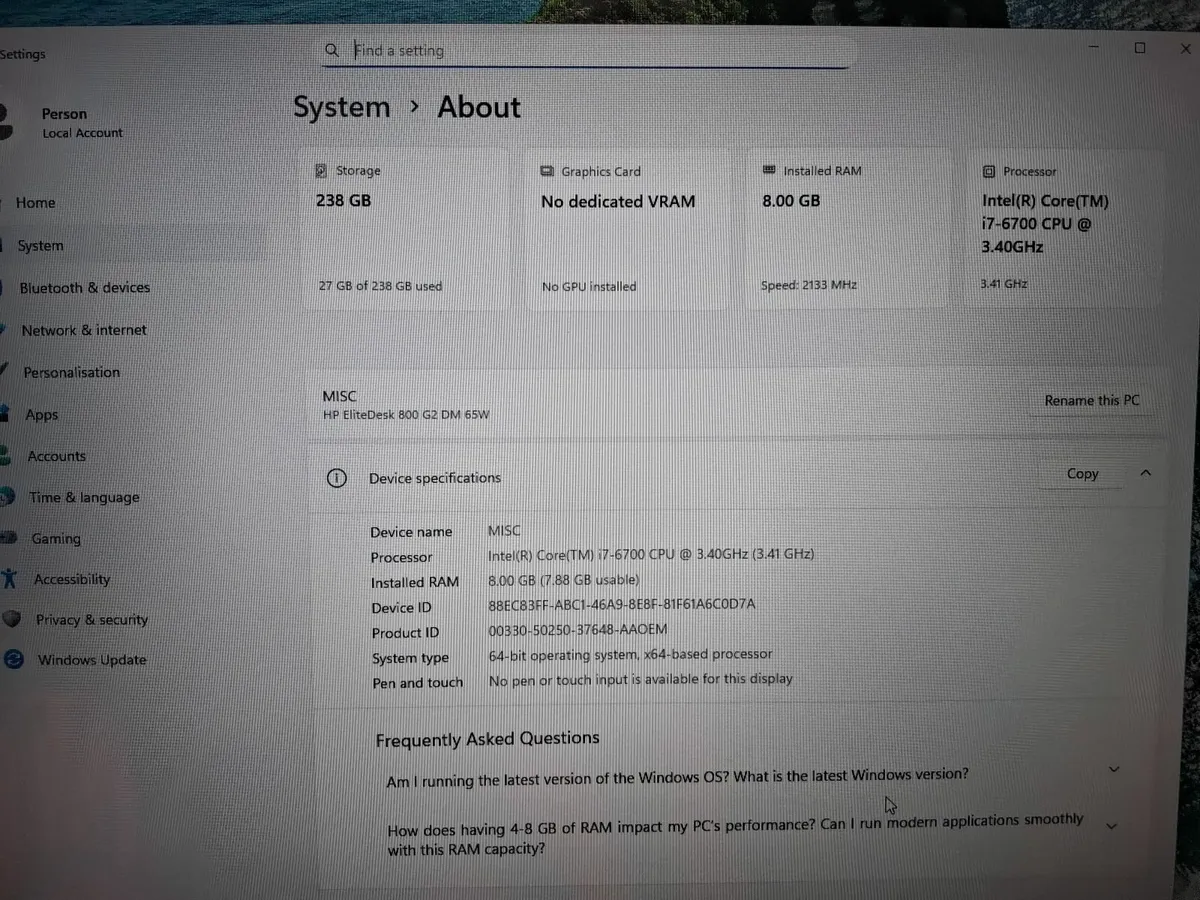Open Privacy & security settings

click(x=91, y=620)
